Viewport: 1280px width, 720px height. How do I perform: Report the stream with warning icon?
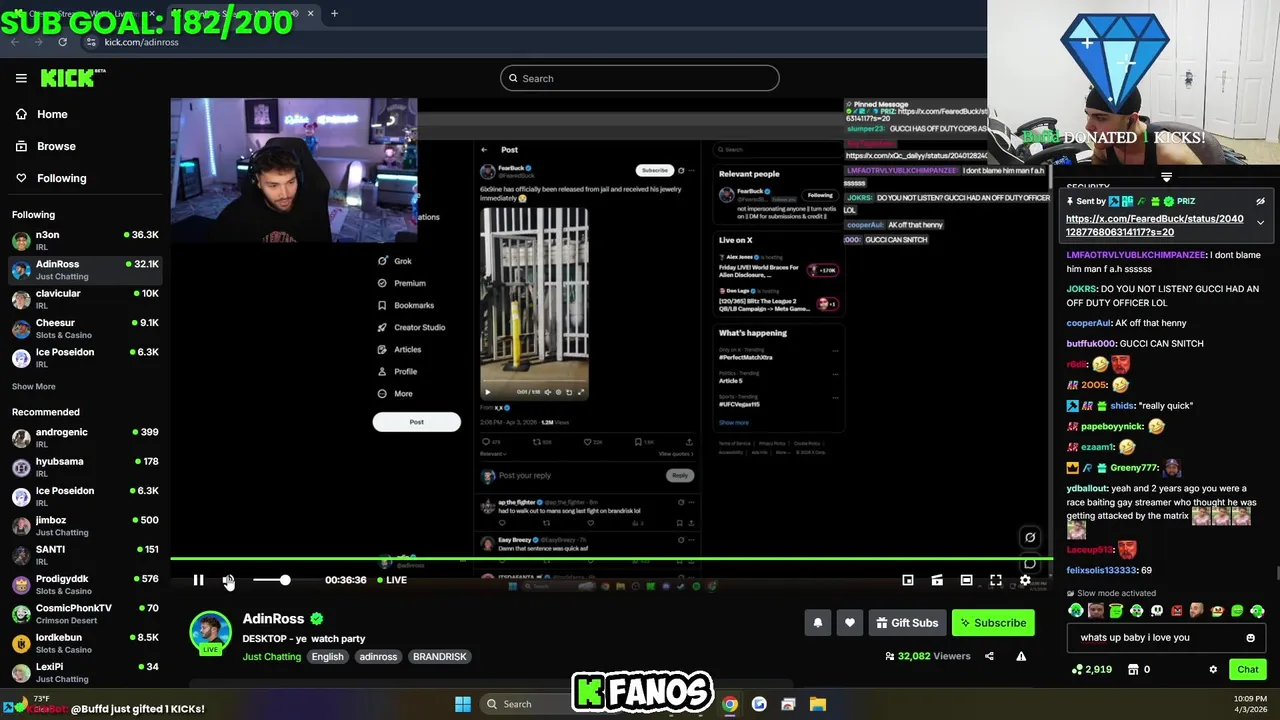tap(1021, 656)
